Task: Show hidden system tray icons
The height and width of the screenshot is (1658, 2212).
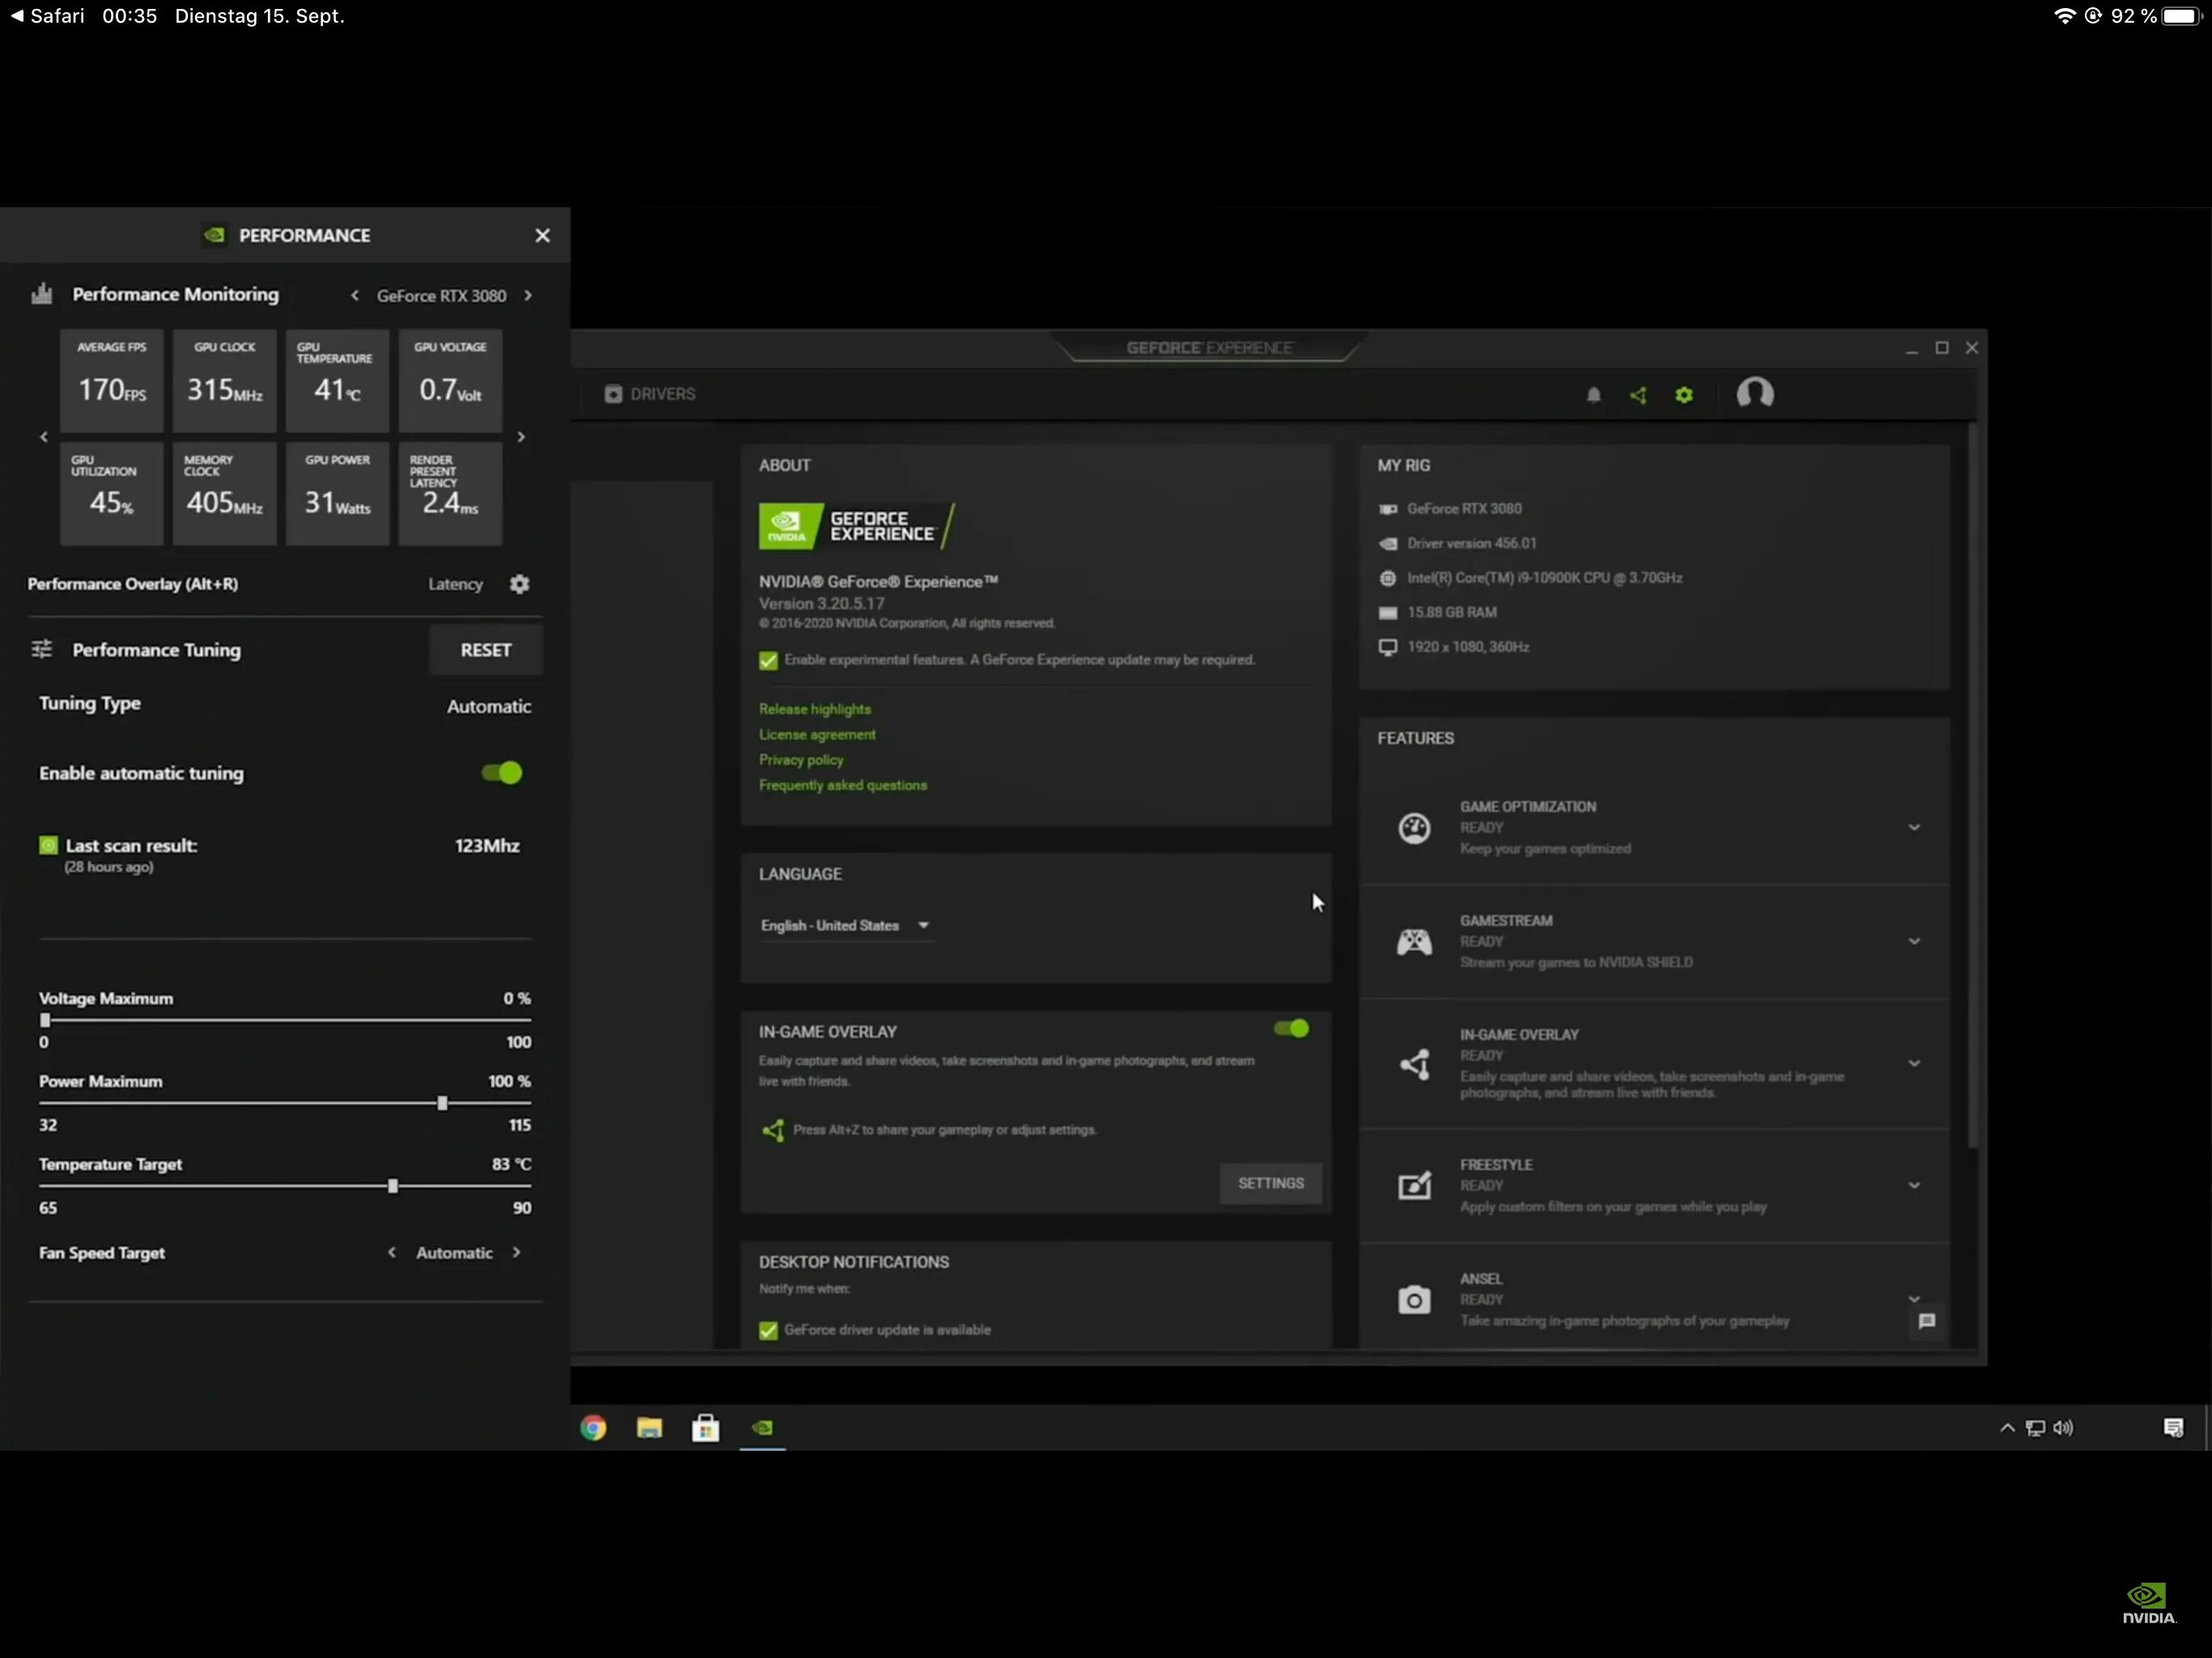Action: tap(2006, 1428)
